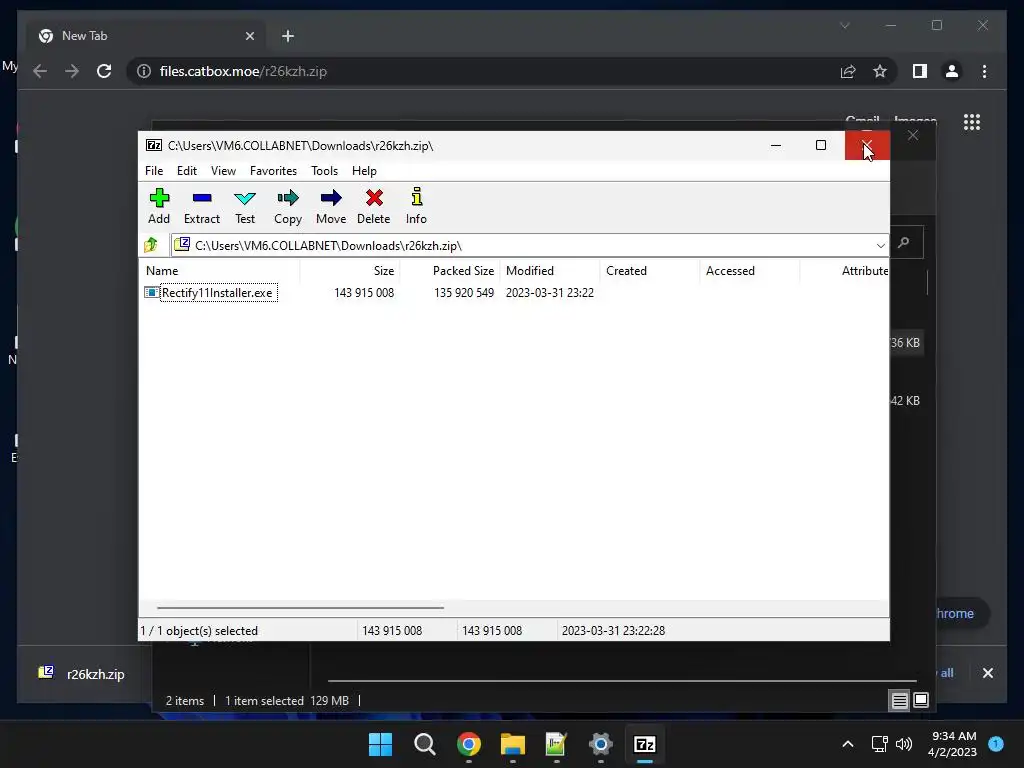The height and width of the screenshot is (768, 1024).
Task: Open the tab search chevron in Chrome
Action: point(844,25)
